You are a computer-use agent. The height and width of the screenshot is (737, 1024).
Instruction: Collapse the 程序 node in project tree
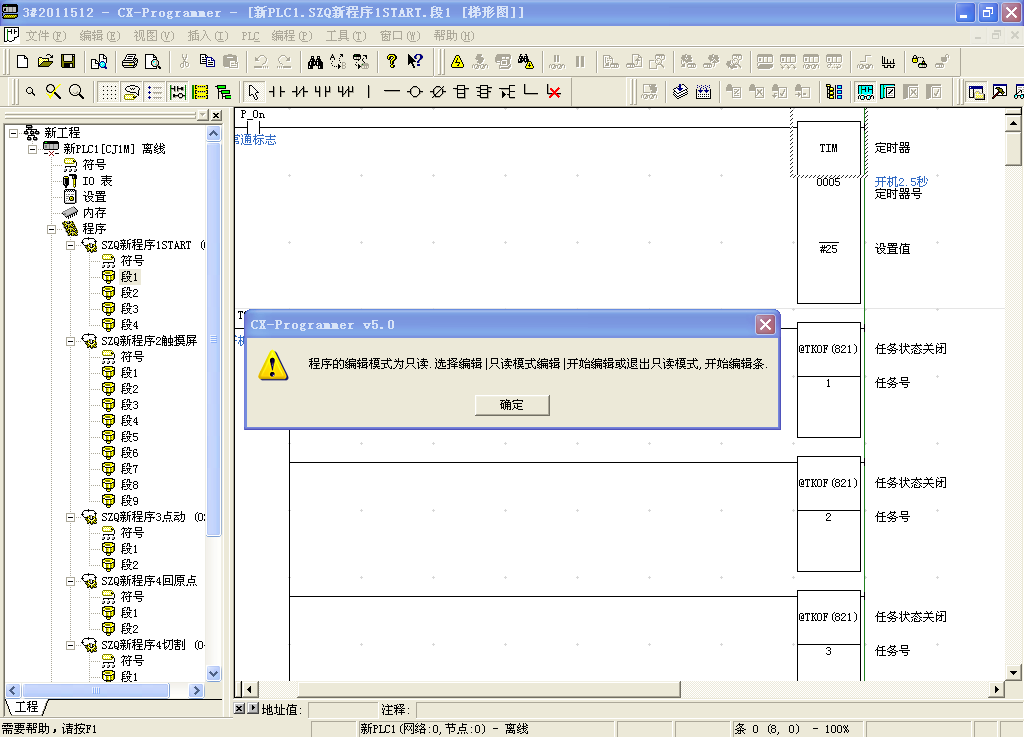pos(52,229)
